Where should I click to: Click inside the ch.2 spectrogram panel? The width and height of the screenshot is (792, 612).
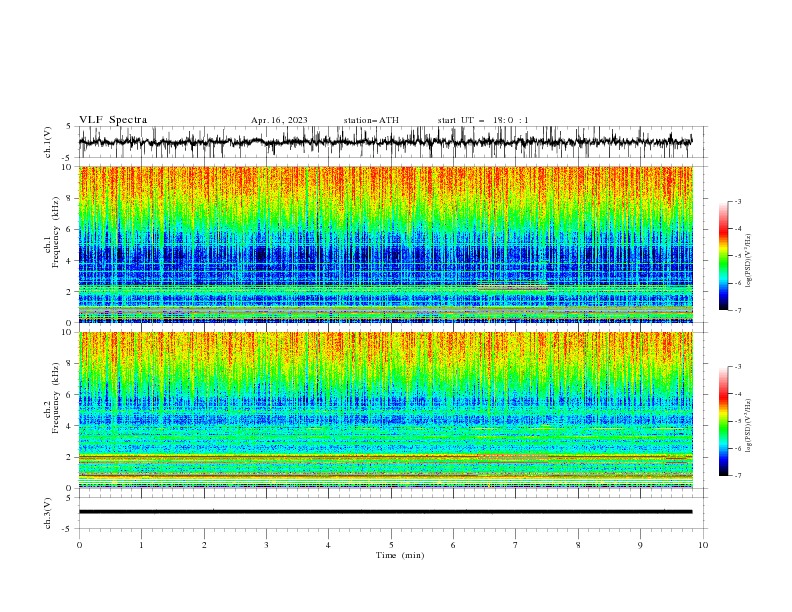pos(385,410)
